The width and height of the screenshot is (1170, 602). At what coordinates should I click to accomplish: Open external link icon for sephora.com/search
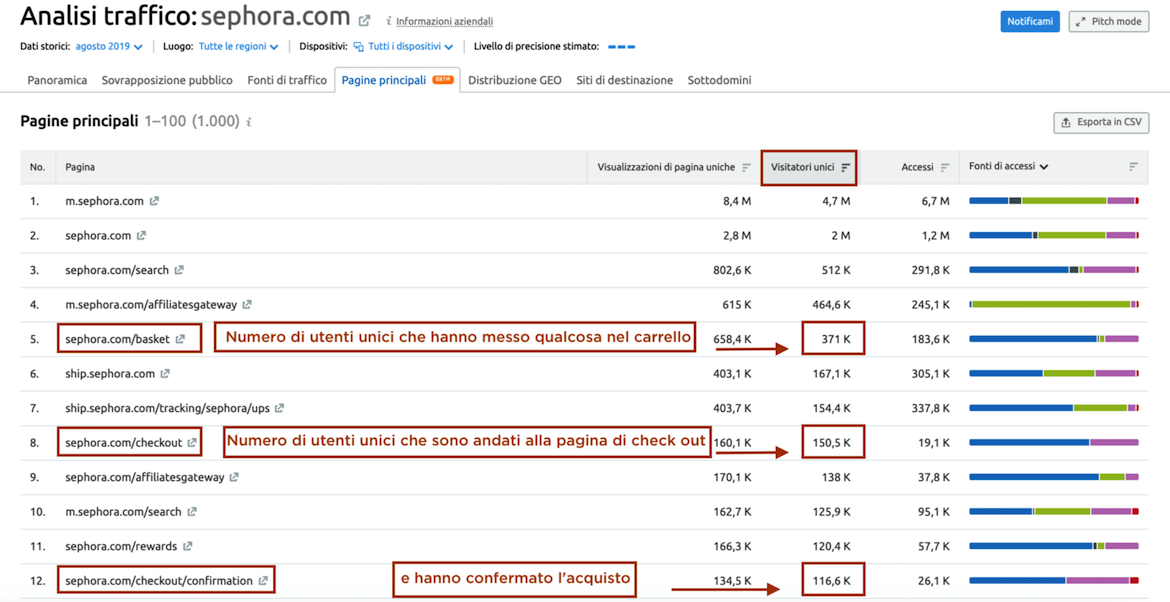pos(179,270)
